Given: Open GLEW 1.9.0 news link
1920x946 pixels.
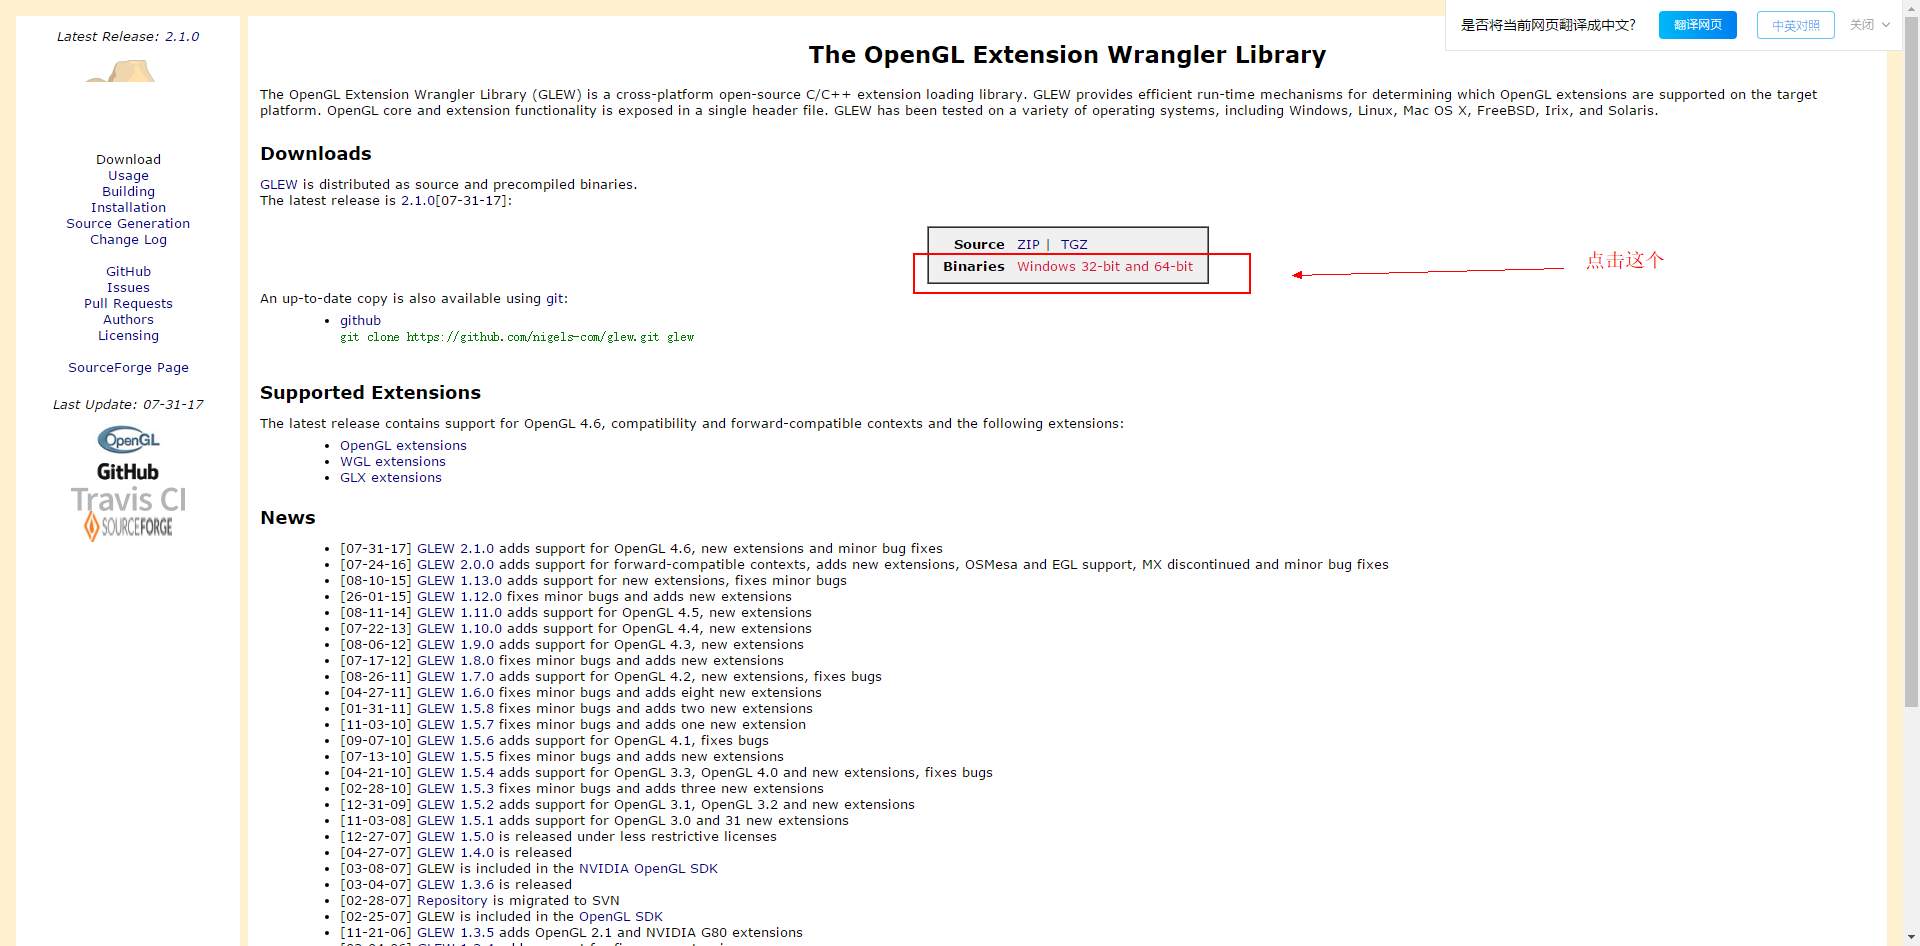Looking at the screenshot, I should coord(455,645).
